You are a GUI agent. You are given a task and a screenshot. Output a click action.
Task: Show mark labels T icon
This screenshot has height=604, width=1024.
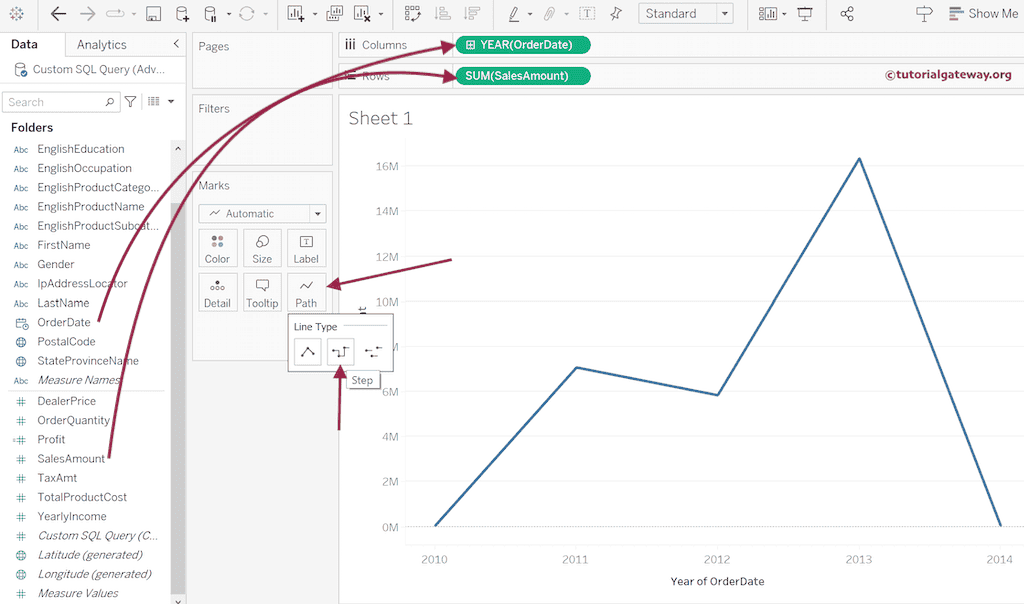pos(587,14)
